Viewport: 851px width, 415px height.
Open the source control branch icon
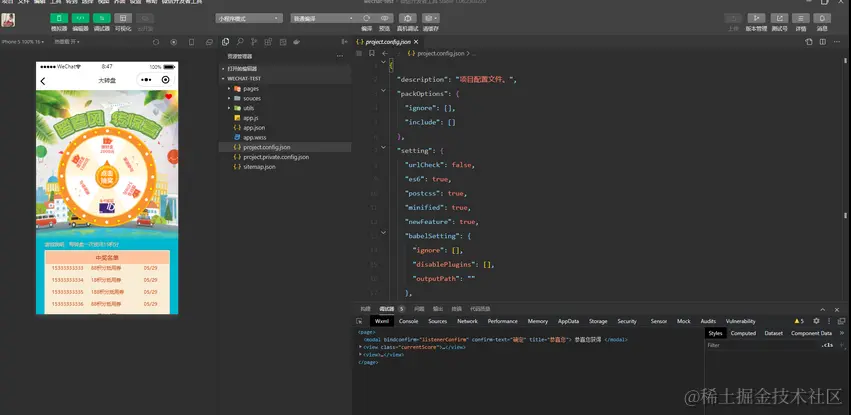pyautogui.click(x=254, y=42)
